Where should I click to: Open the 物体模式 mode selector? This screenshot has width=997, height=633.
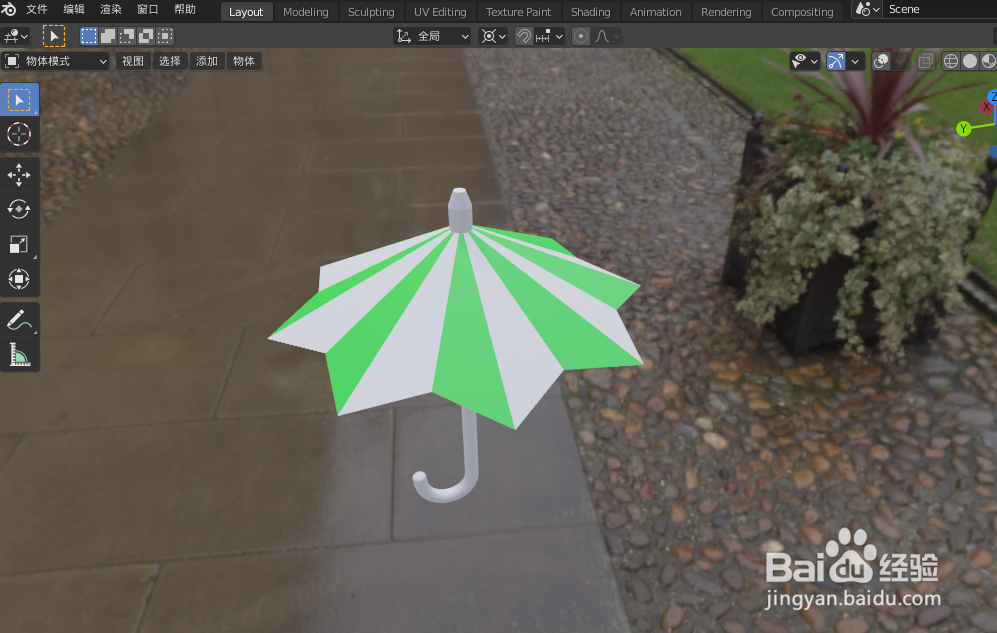pos(57,61)
